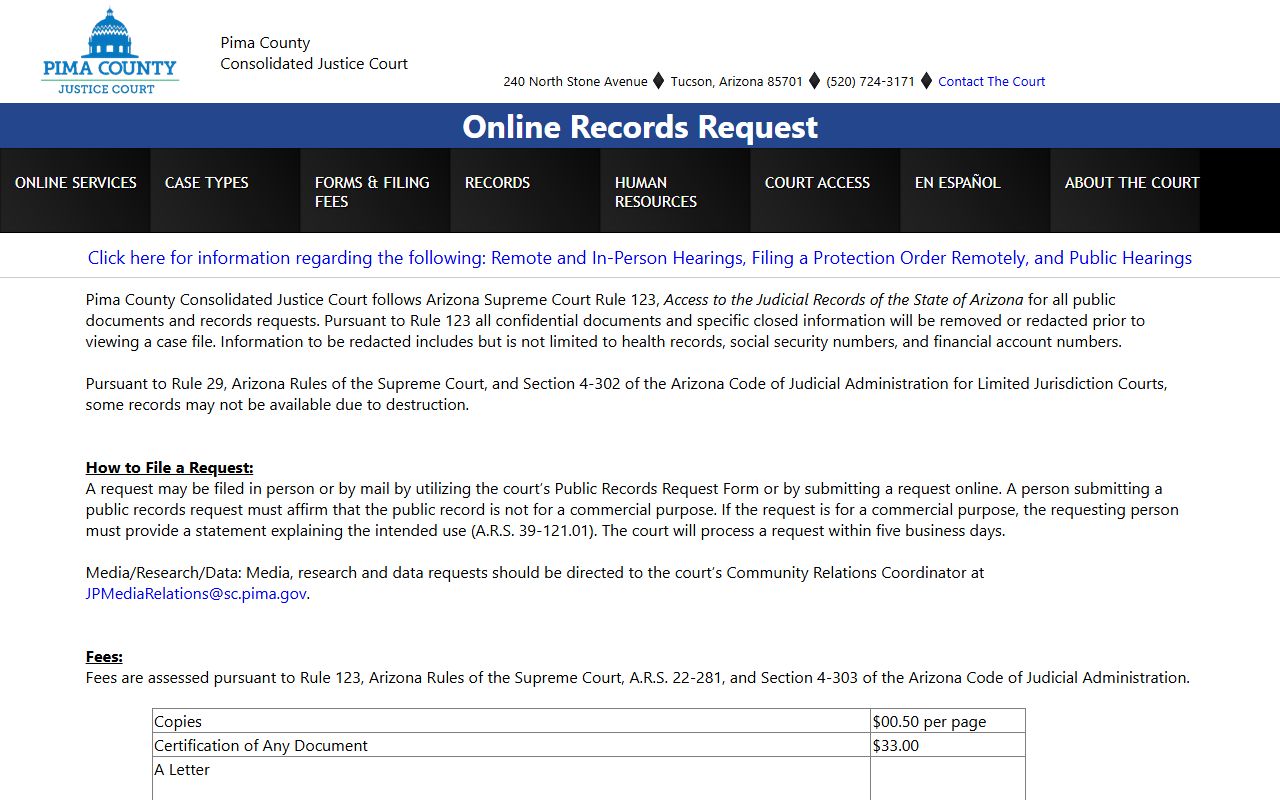Click the 'Fees:' heading
1280x800 pixels.
(104, 657)
